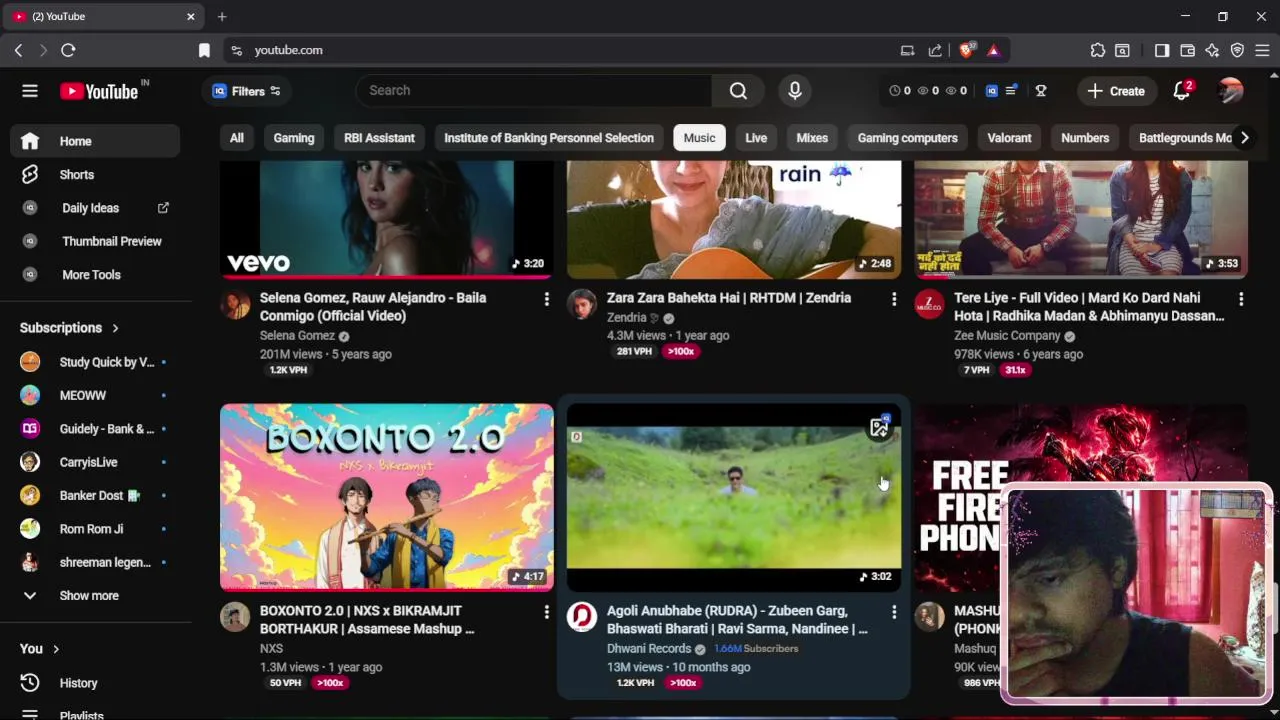Open Zee Music Company channel avatar

click(929, 304)
